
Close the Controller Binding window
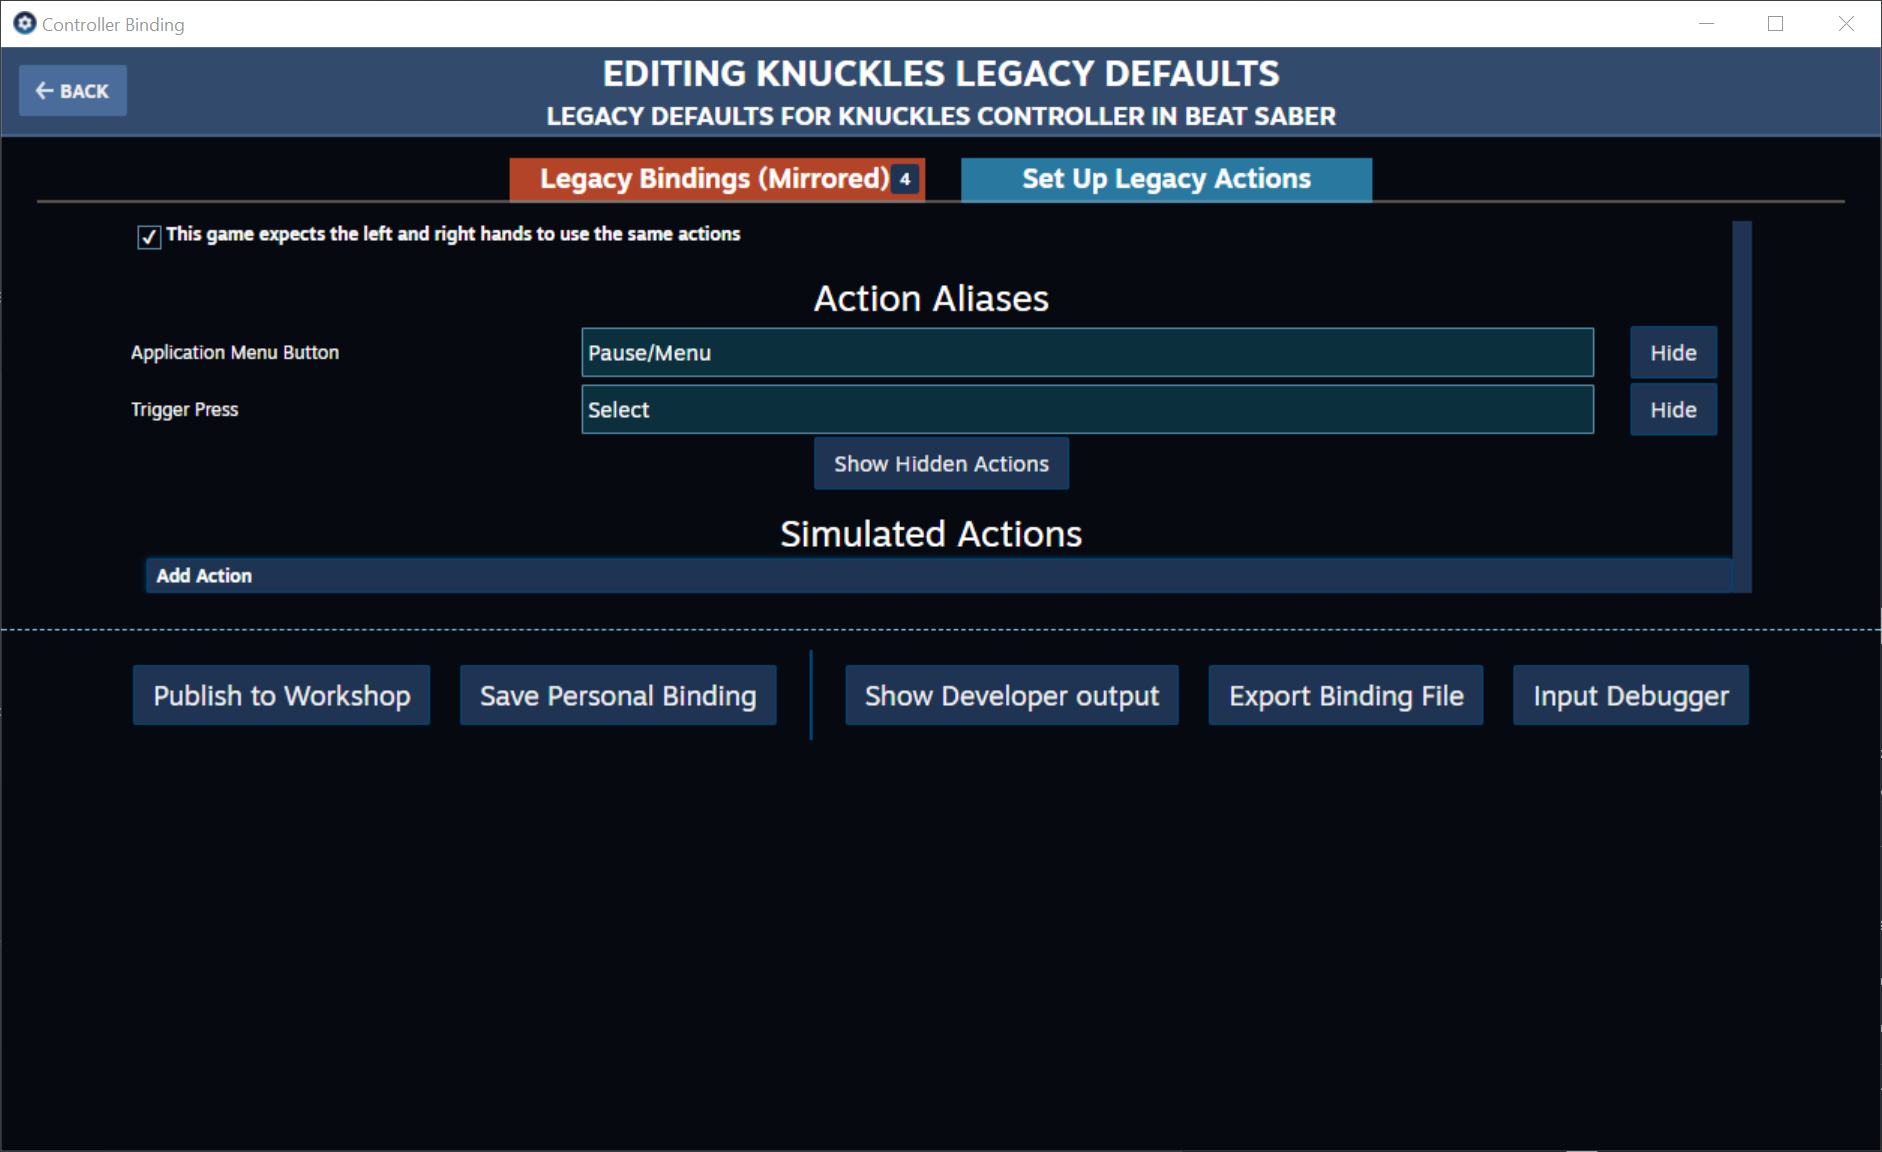(1846, 23)
